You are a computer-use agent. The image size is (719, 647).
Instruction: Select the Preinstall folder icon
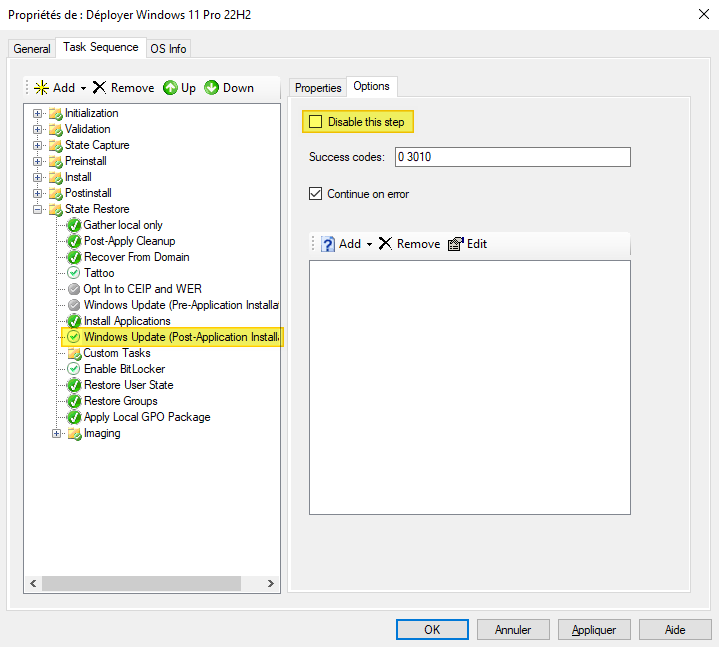56,161
